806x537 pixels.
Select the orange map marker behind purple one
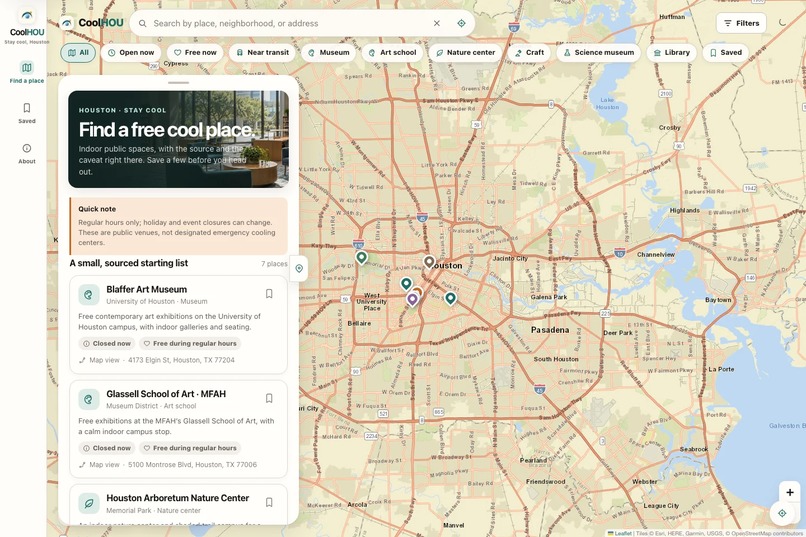click(x=419, y=290)
